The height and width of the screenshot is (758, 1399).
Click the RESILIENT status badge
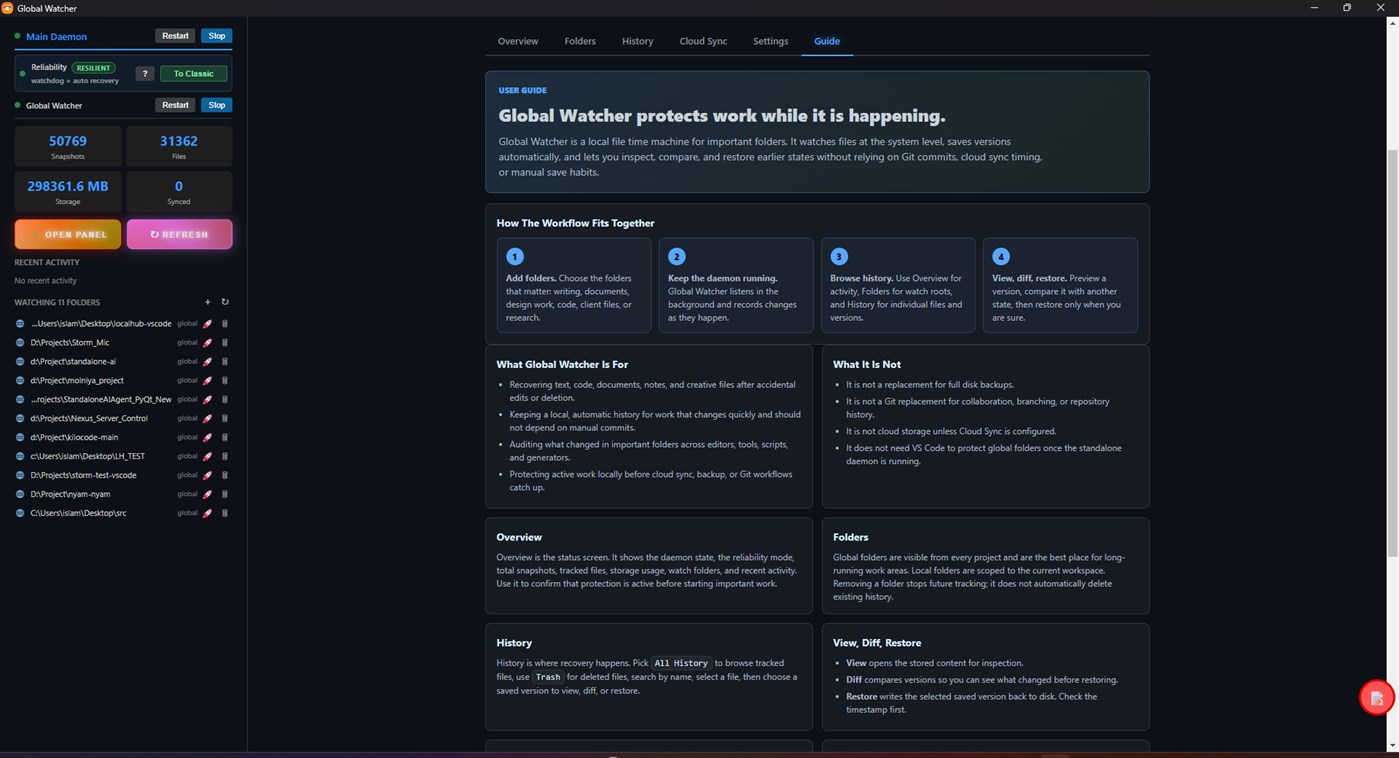coord(94,68)
